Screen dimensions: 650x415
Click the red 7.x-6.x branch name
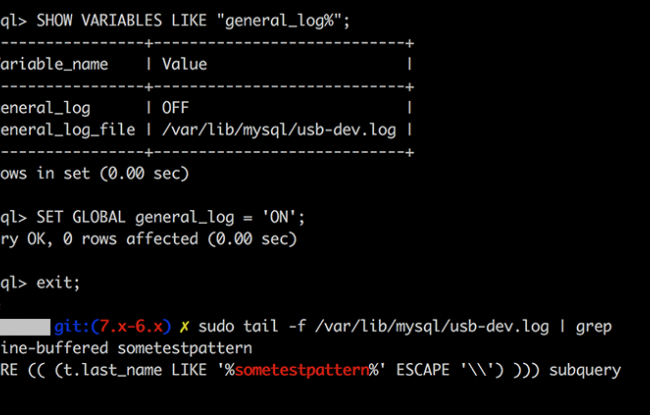[x=131, y=327]
